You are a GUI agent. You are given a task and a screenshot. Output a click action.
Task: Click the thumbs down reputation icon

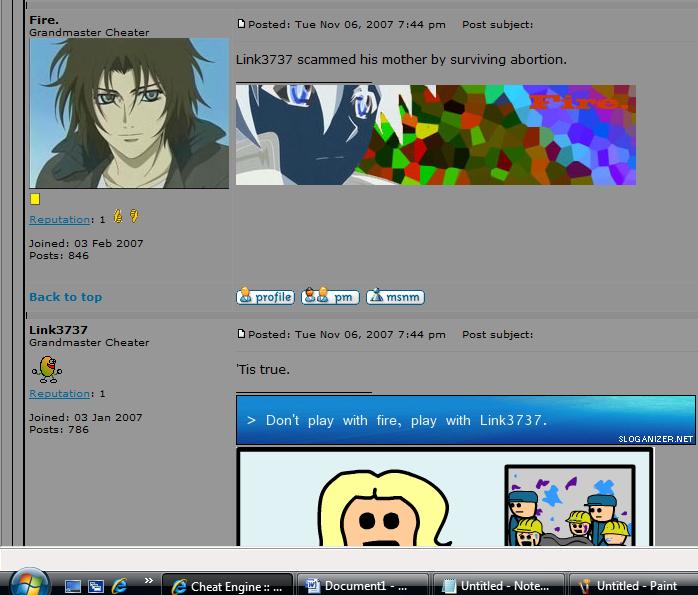click(x=134, y=216)
